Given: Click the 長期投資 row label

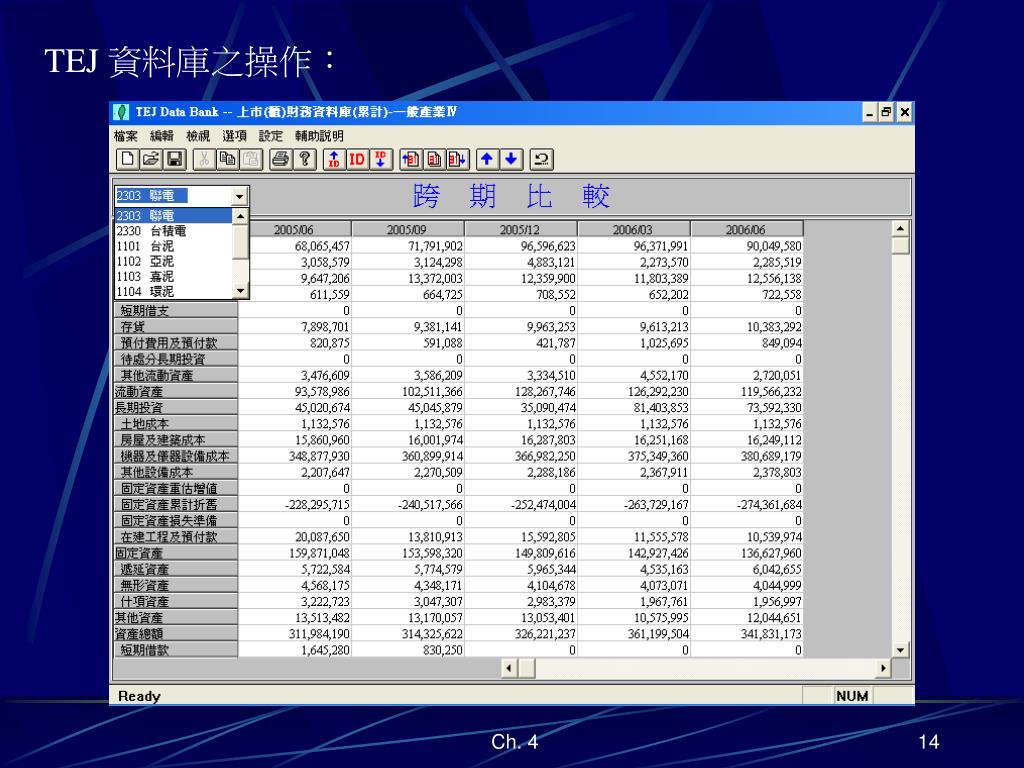Looking at the screenshot, I should click(x=176, y=408).
